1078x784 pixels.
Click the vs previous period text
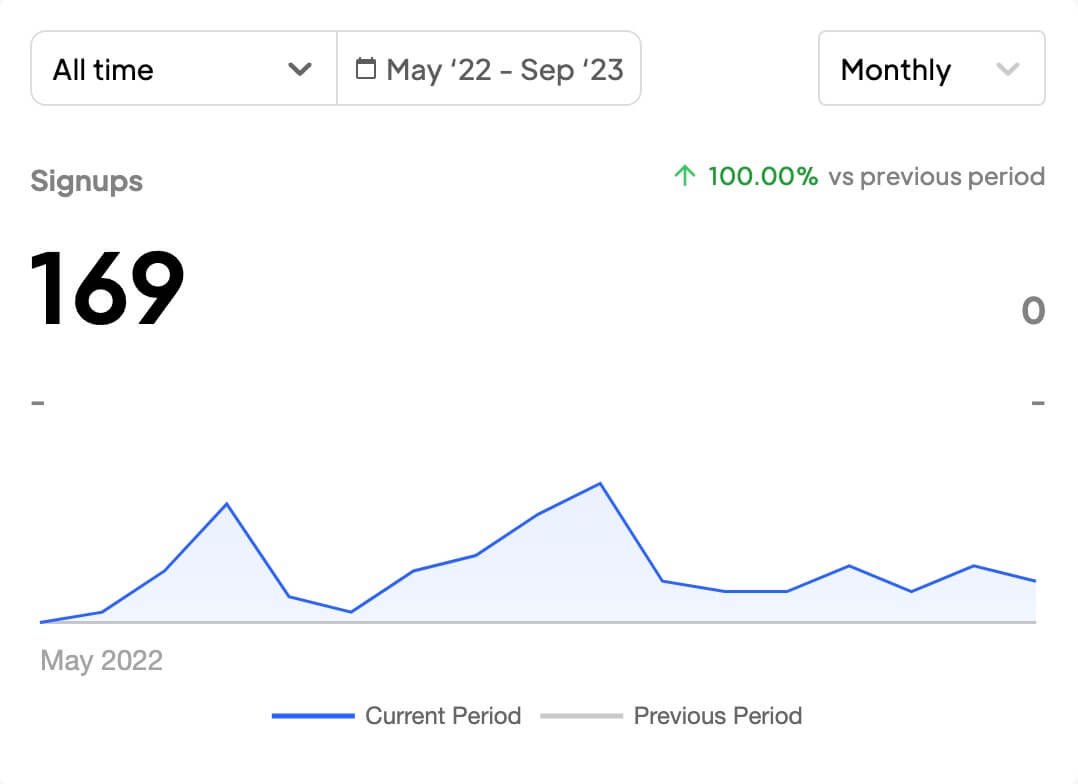[x=936, y=177]
